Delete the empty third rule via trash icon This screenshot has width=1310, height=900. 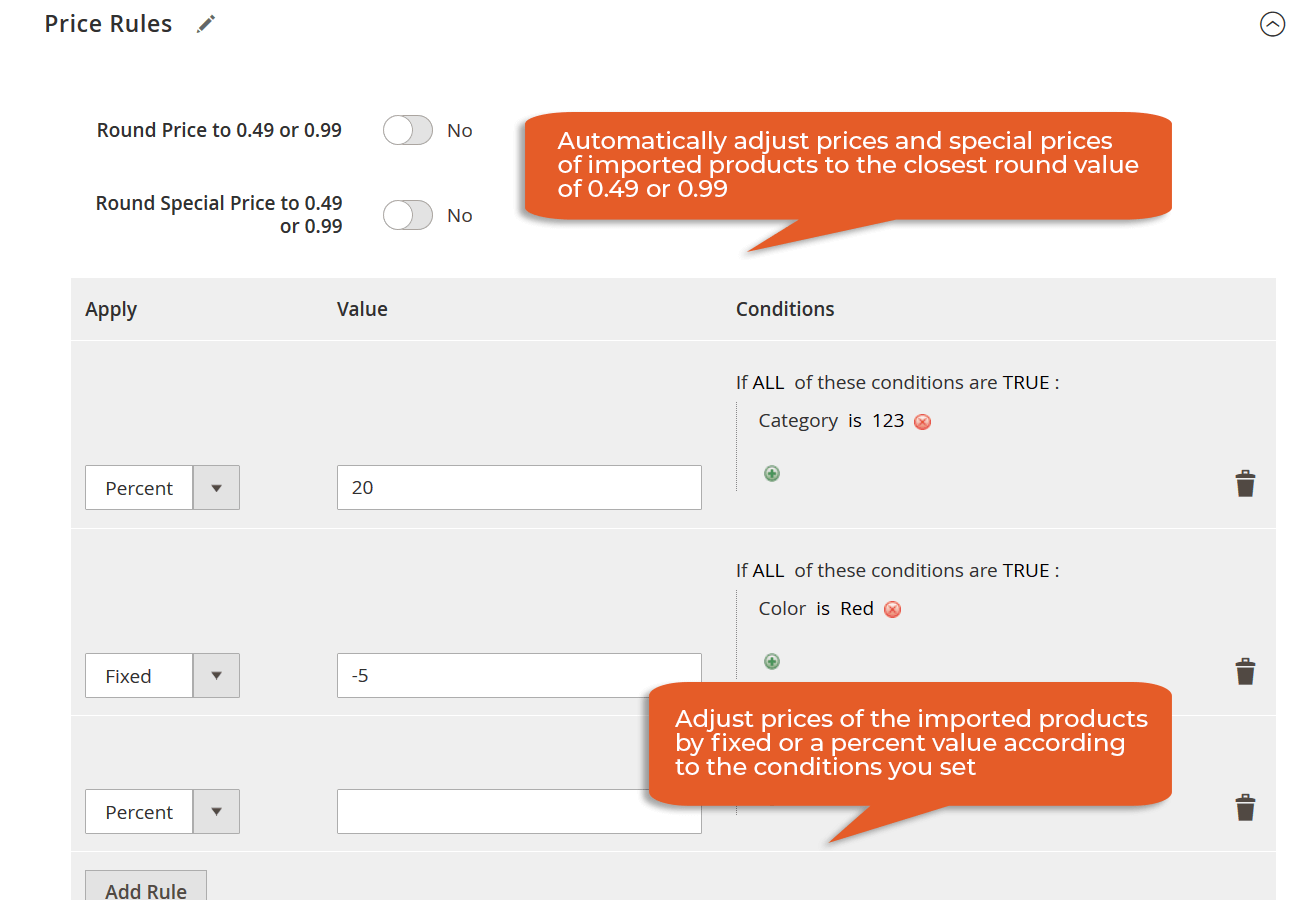(x=1245, y=808)
